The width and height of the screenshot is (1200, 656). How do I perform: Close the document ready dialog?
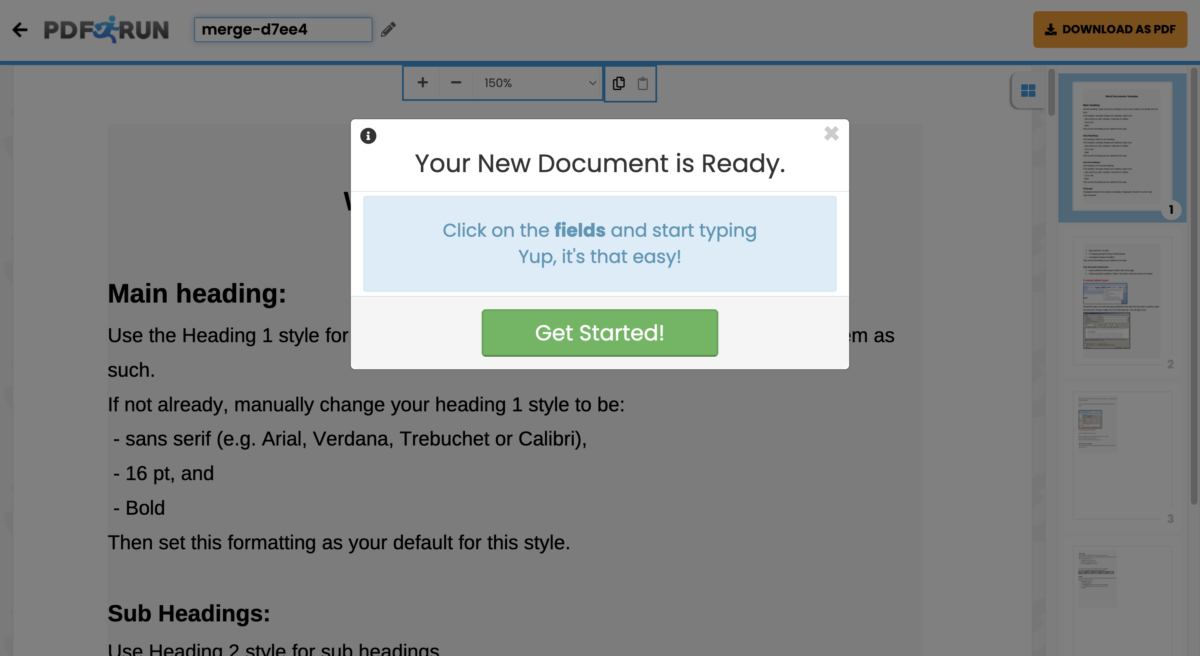[831, 134]
